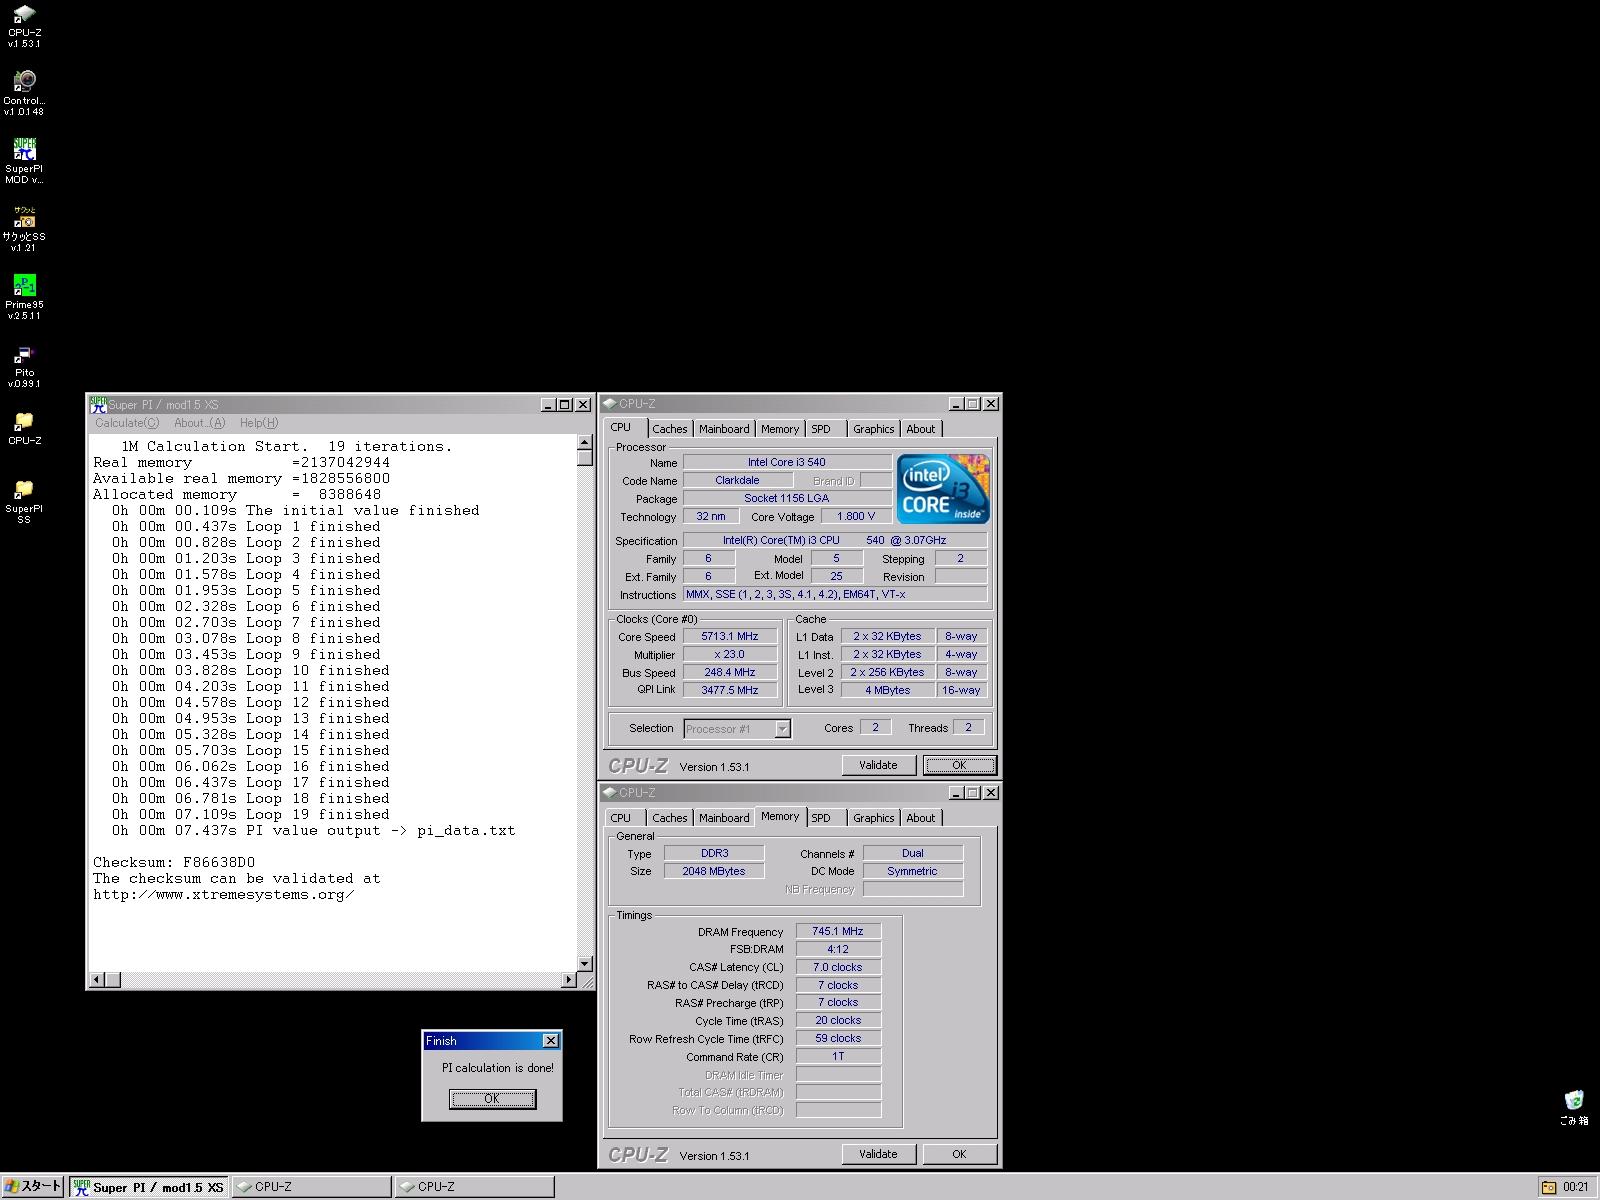Switch to About tab in upper CPU-Z
The width and height of the screenshot is (1600, 1200).
click(921, 429)
